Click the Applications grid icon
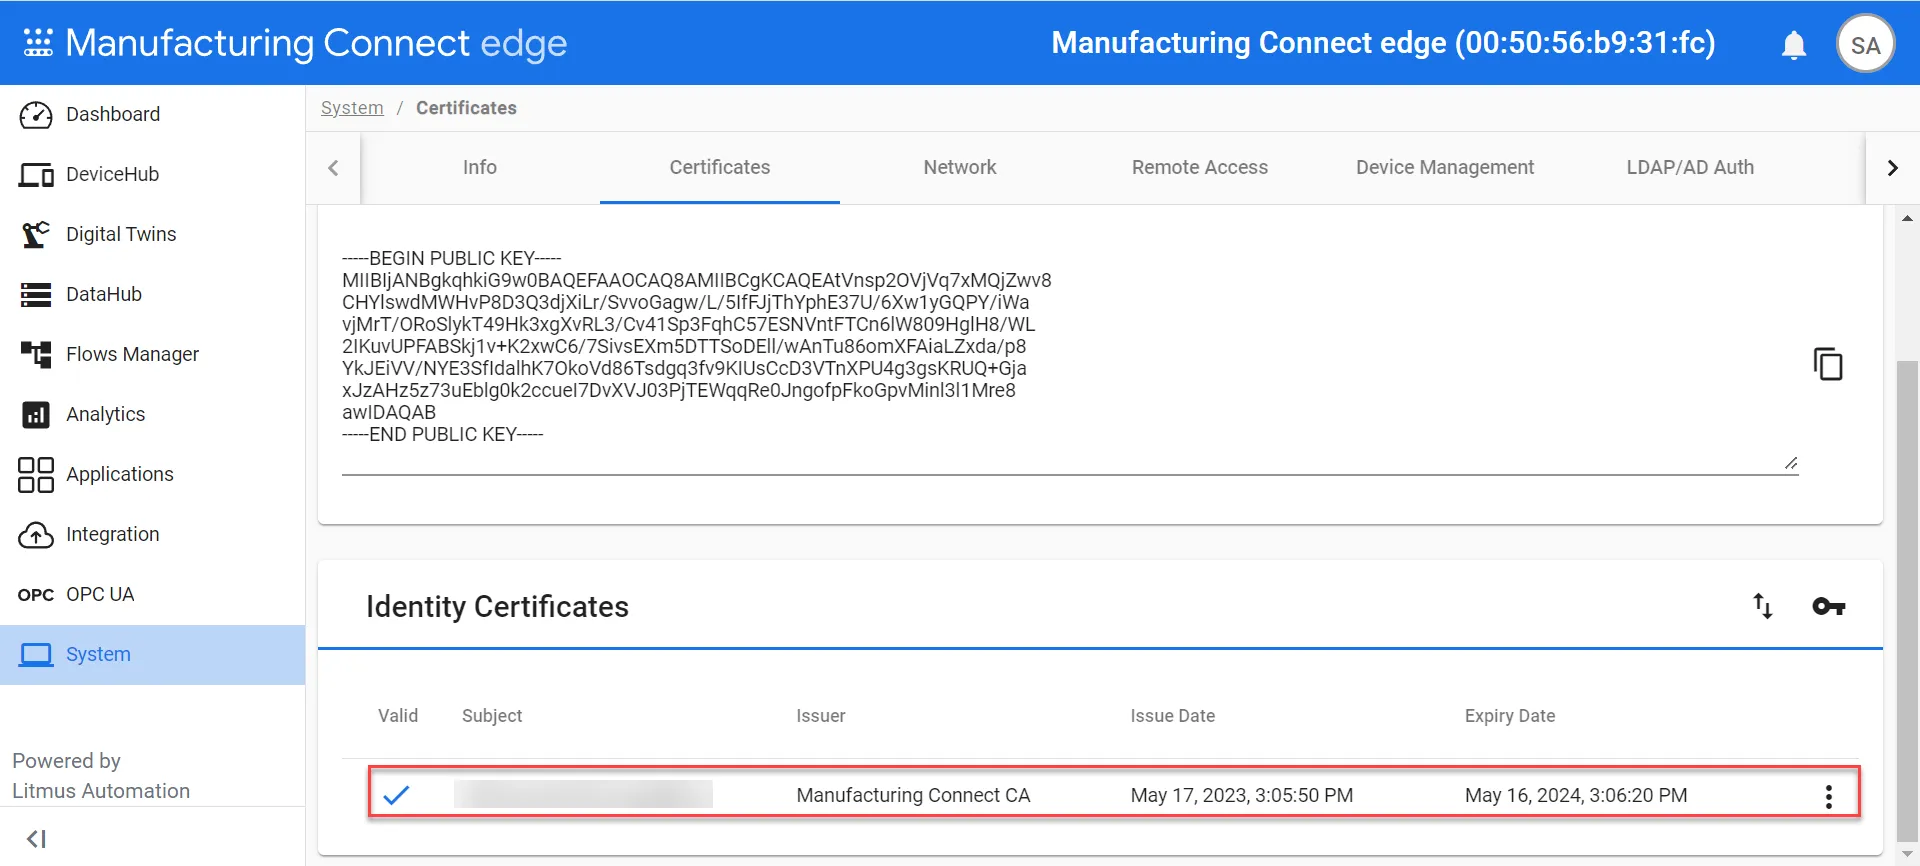This screenshot has height=866, width=1920. coord(36,474)
